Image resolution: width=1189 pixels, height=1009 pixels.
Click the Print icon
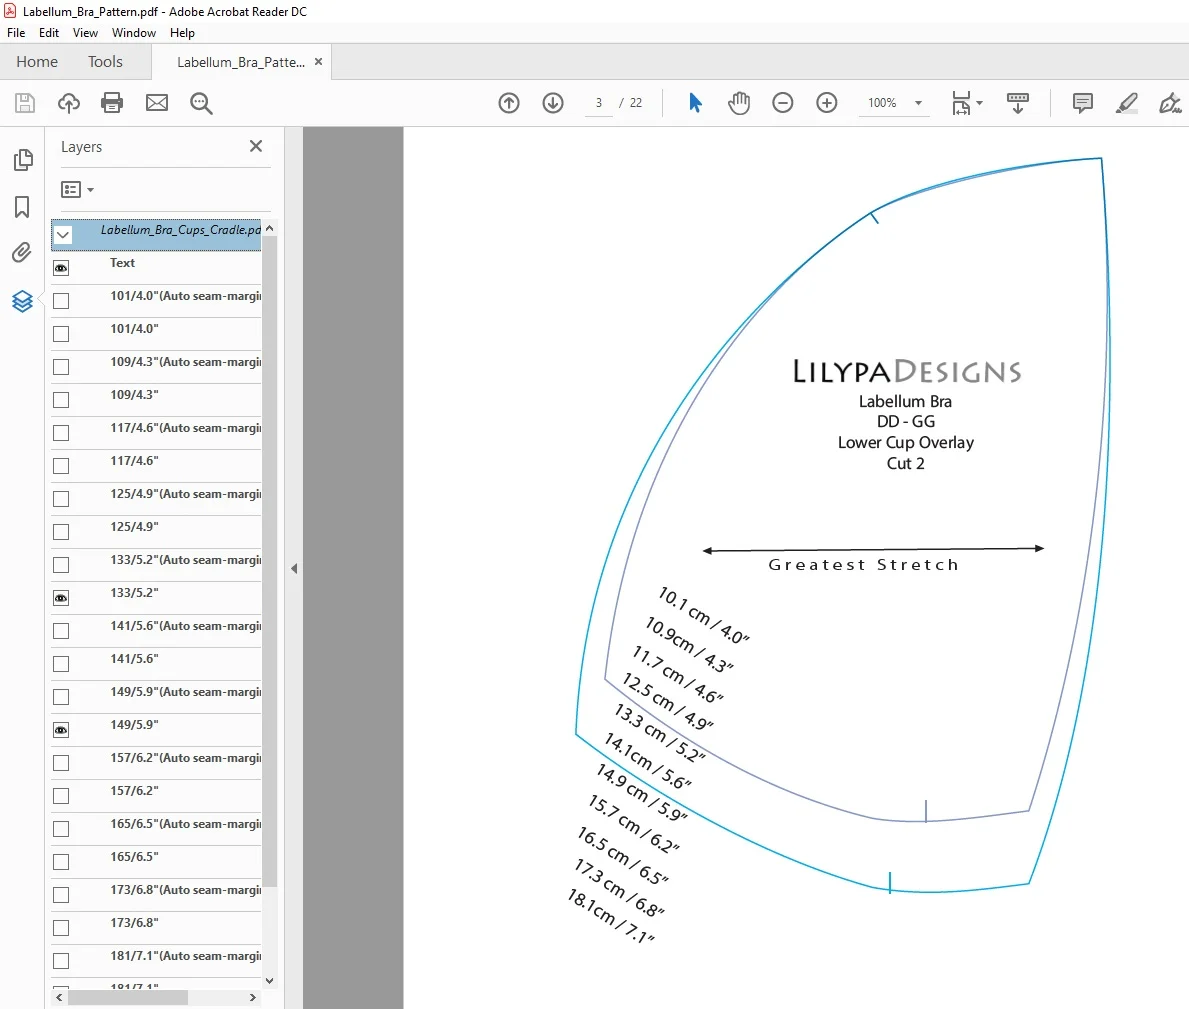[112, 103]
